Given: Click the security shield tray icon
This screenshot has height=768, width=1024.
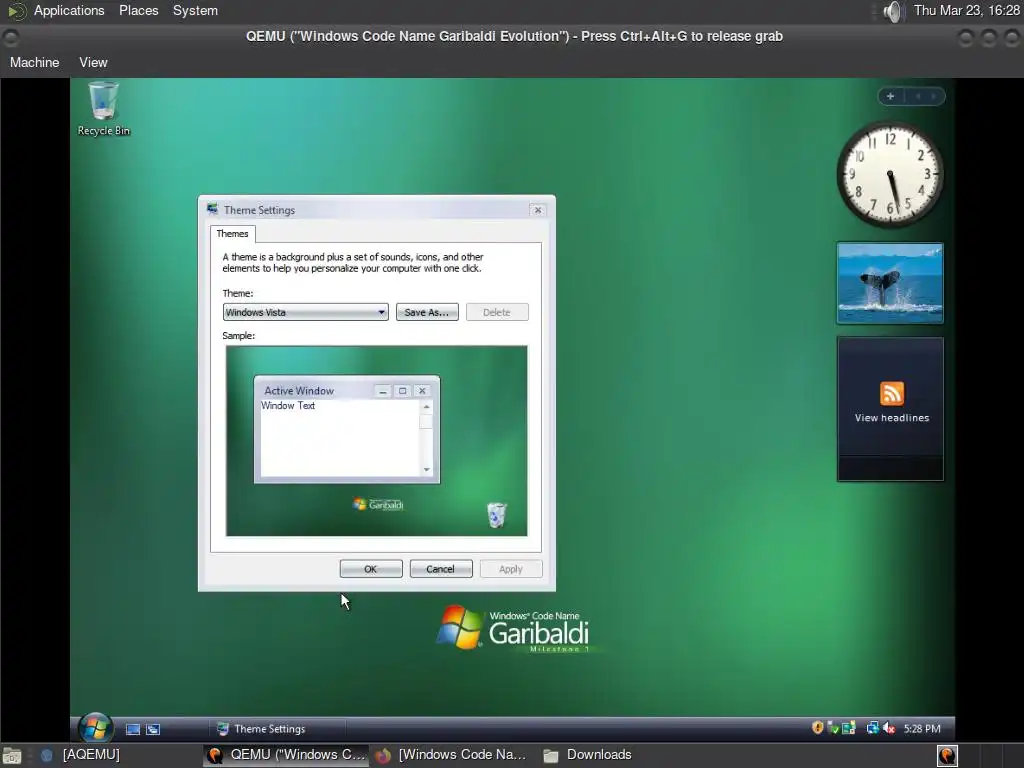Looking at the screenshot, I should pos(817,728).
